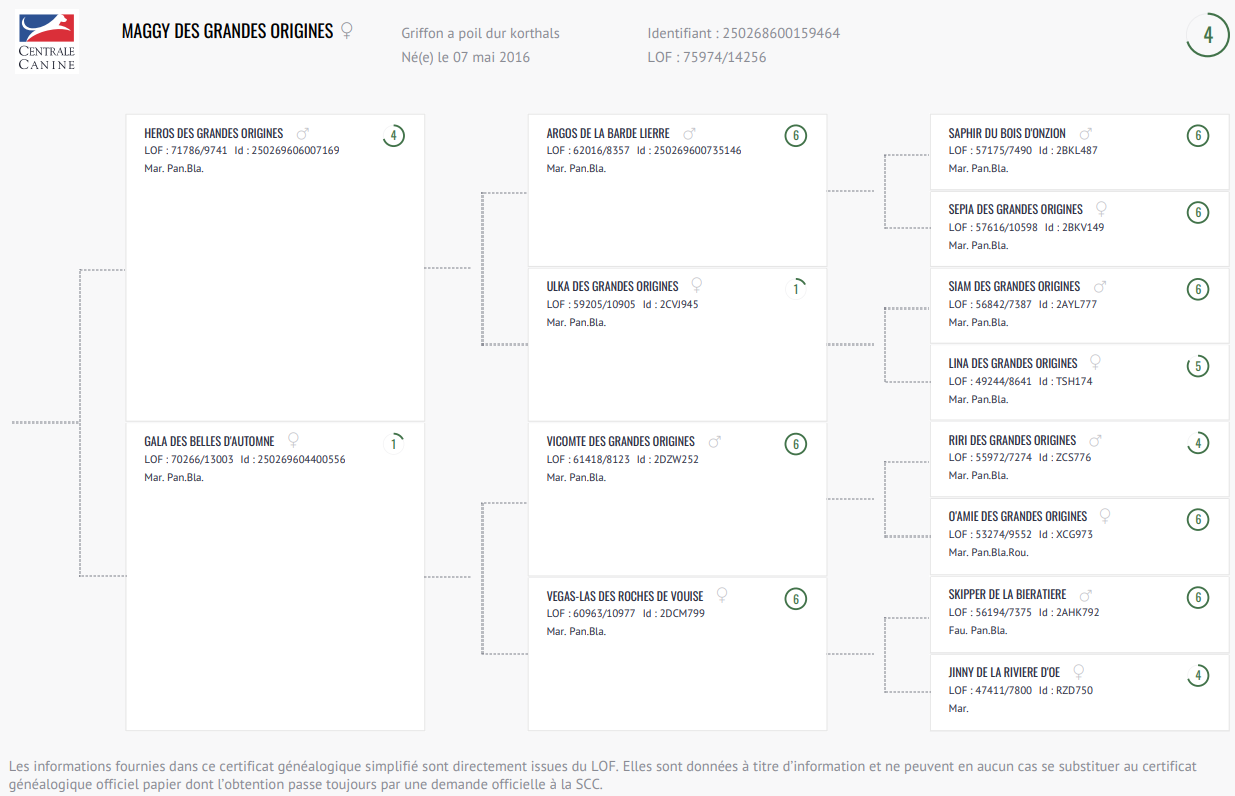
Task: Click the rating badge on Jinny de la Riviere d'Oe
Action: coord(1197,676)
